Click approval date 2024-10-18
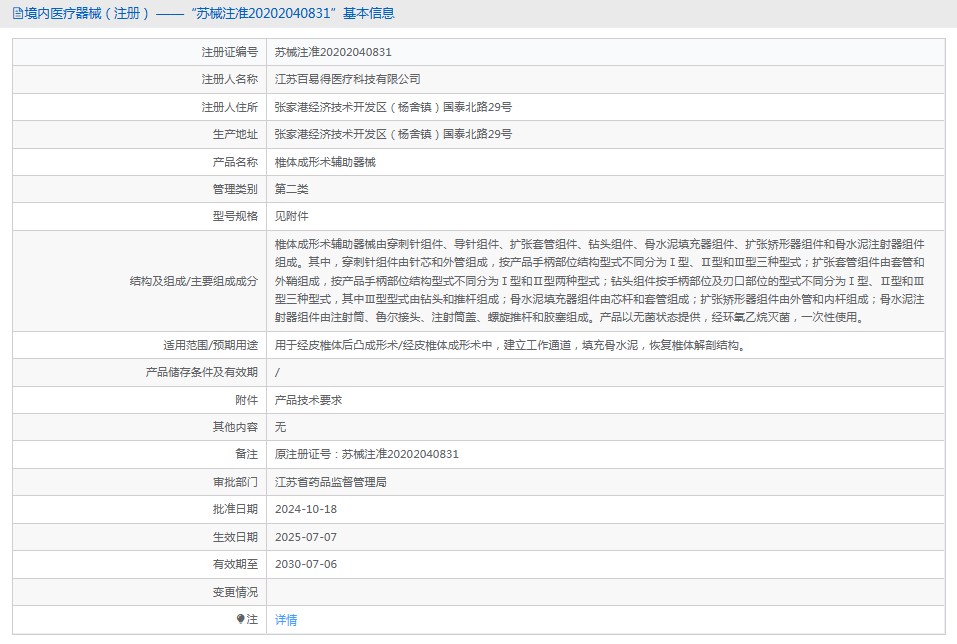Viewport: 957px width, 644px height. click(x=306, y=509)
